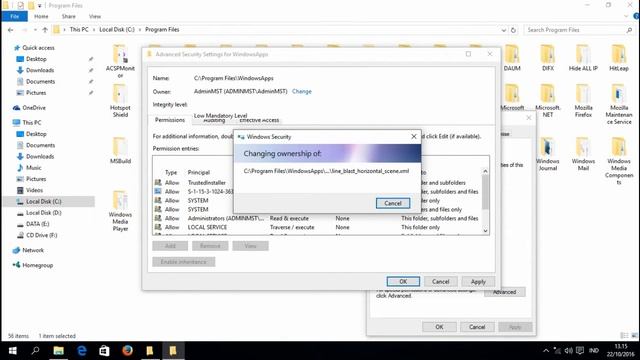
Task: Select the MSBuild folder
Action: click(120, 150)
